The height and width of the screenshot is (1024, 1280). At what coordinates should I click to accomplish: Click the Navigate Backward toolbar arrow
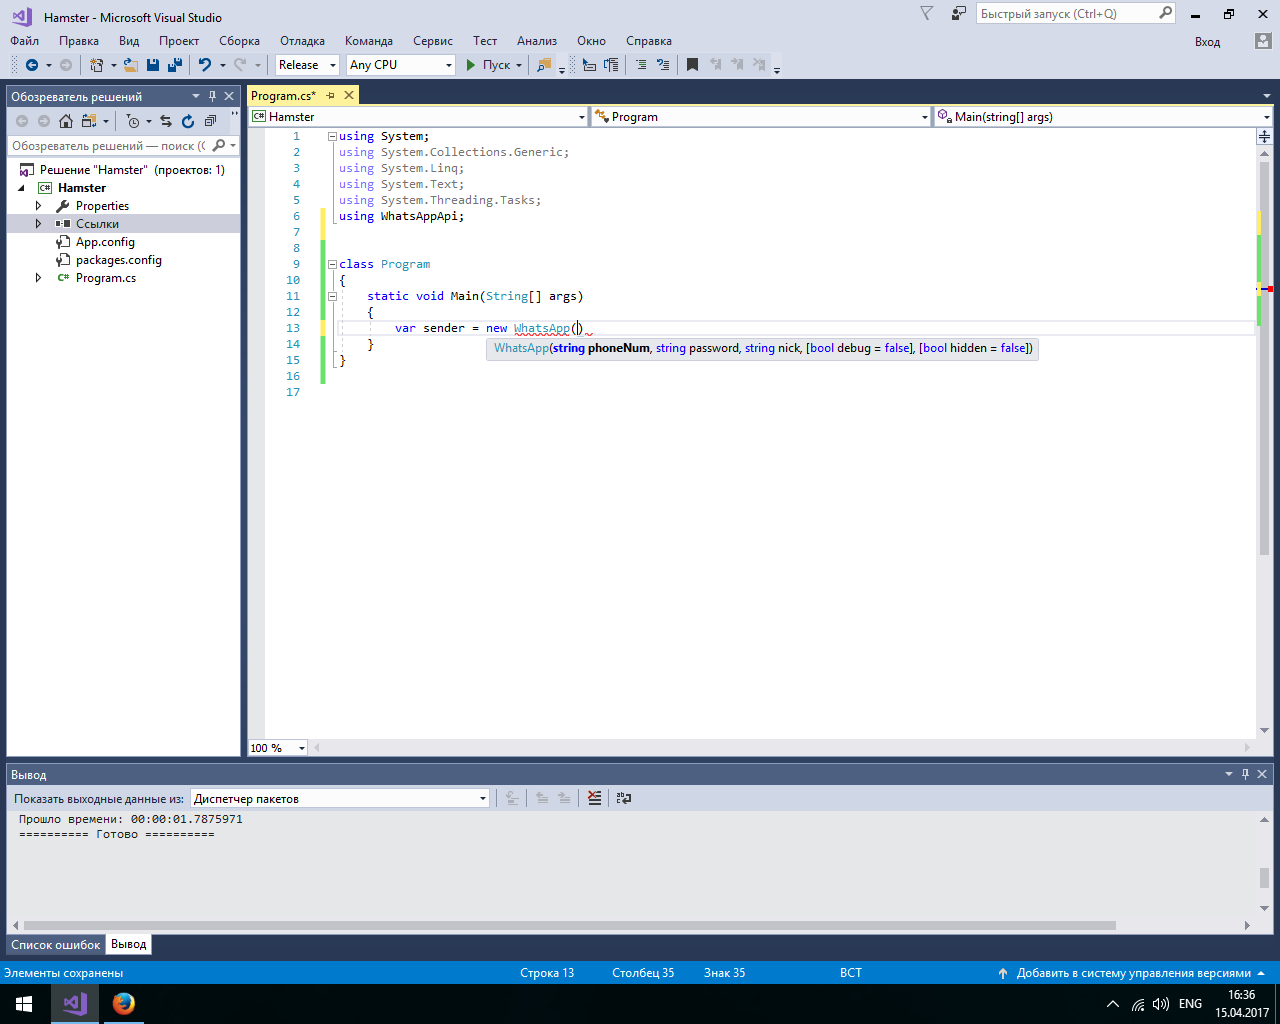pos(32,65)
